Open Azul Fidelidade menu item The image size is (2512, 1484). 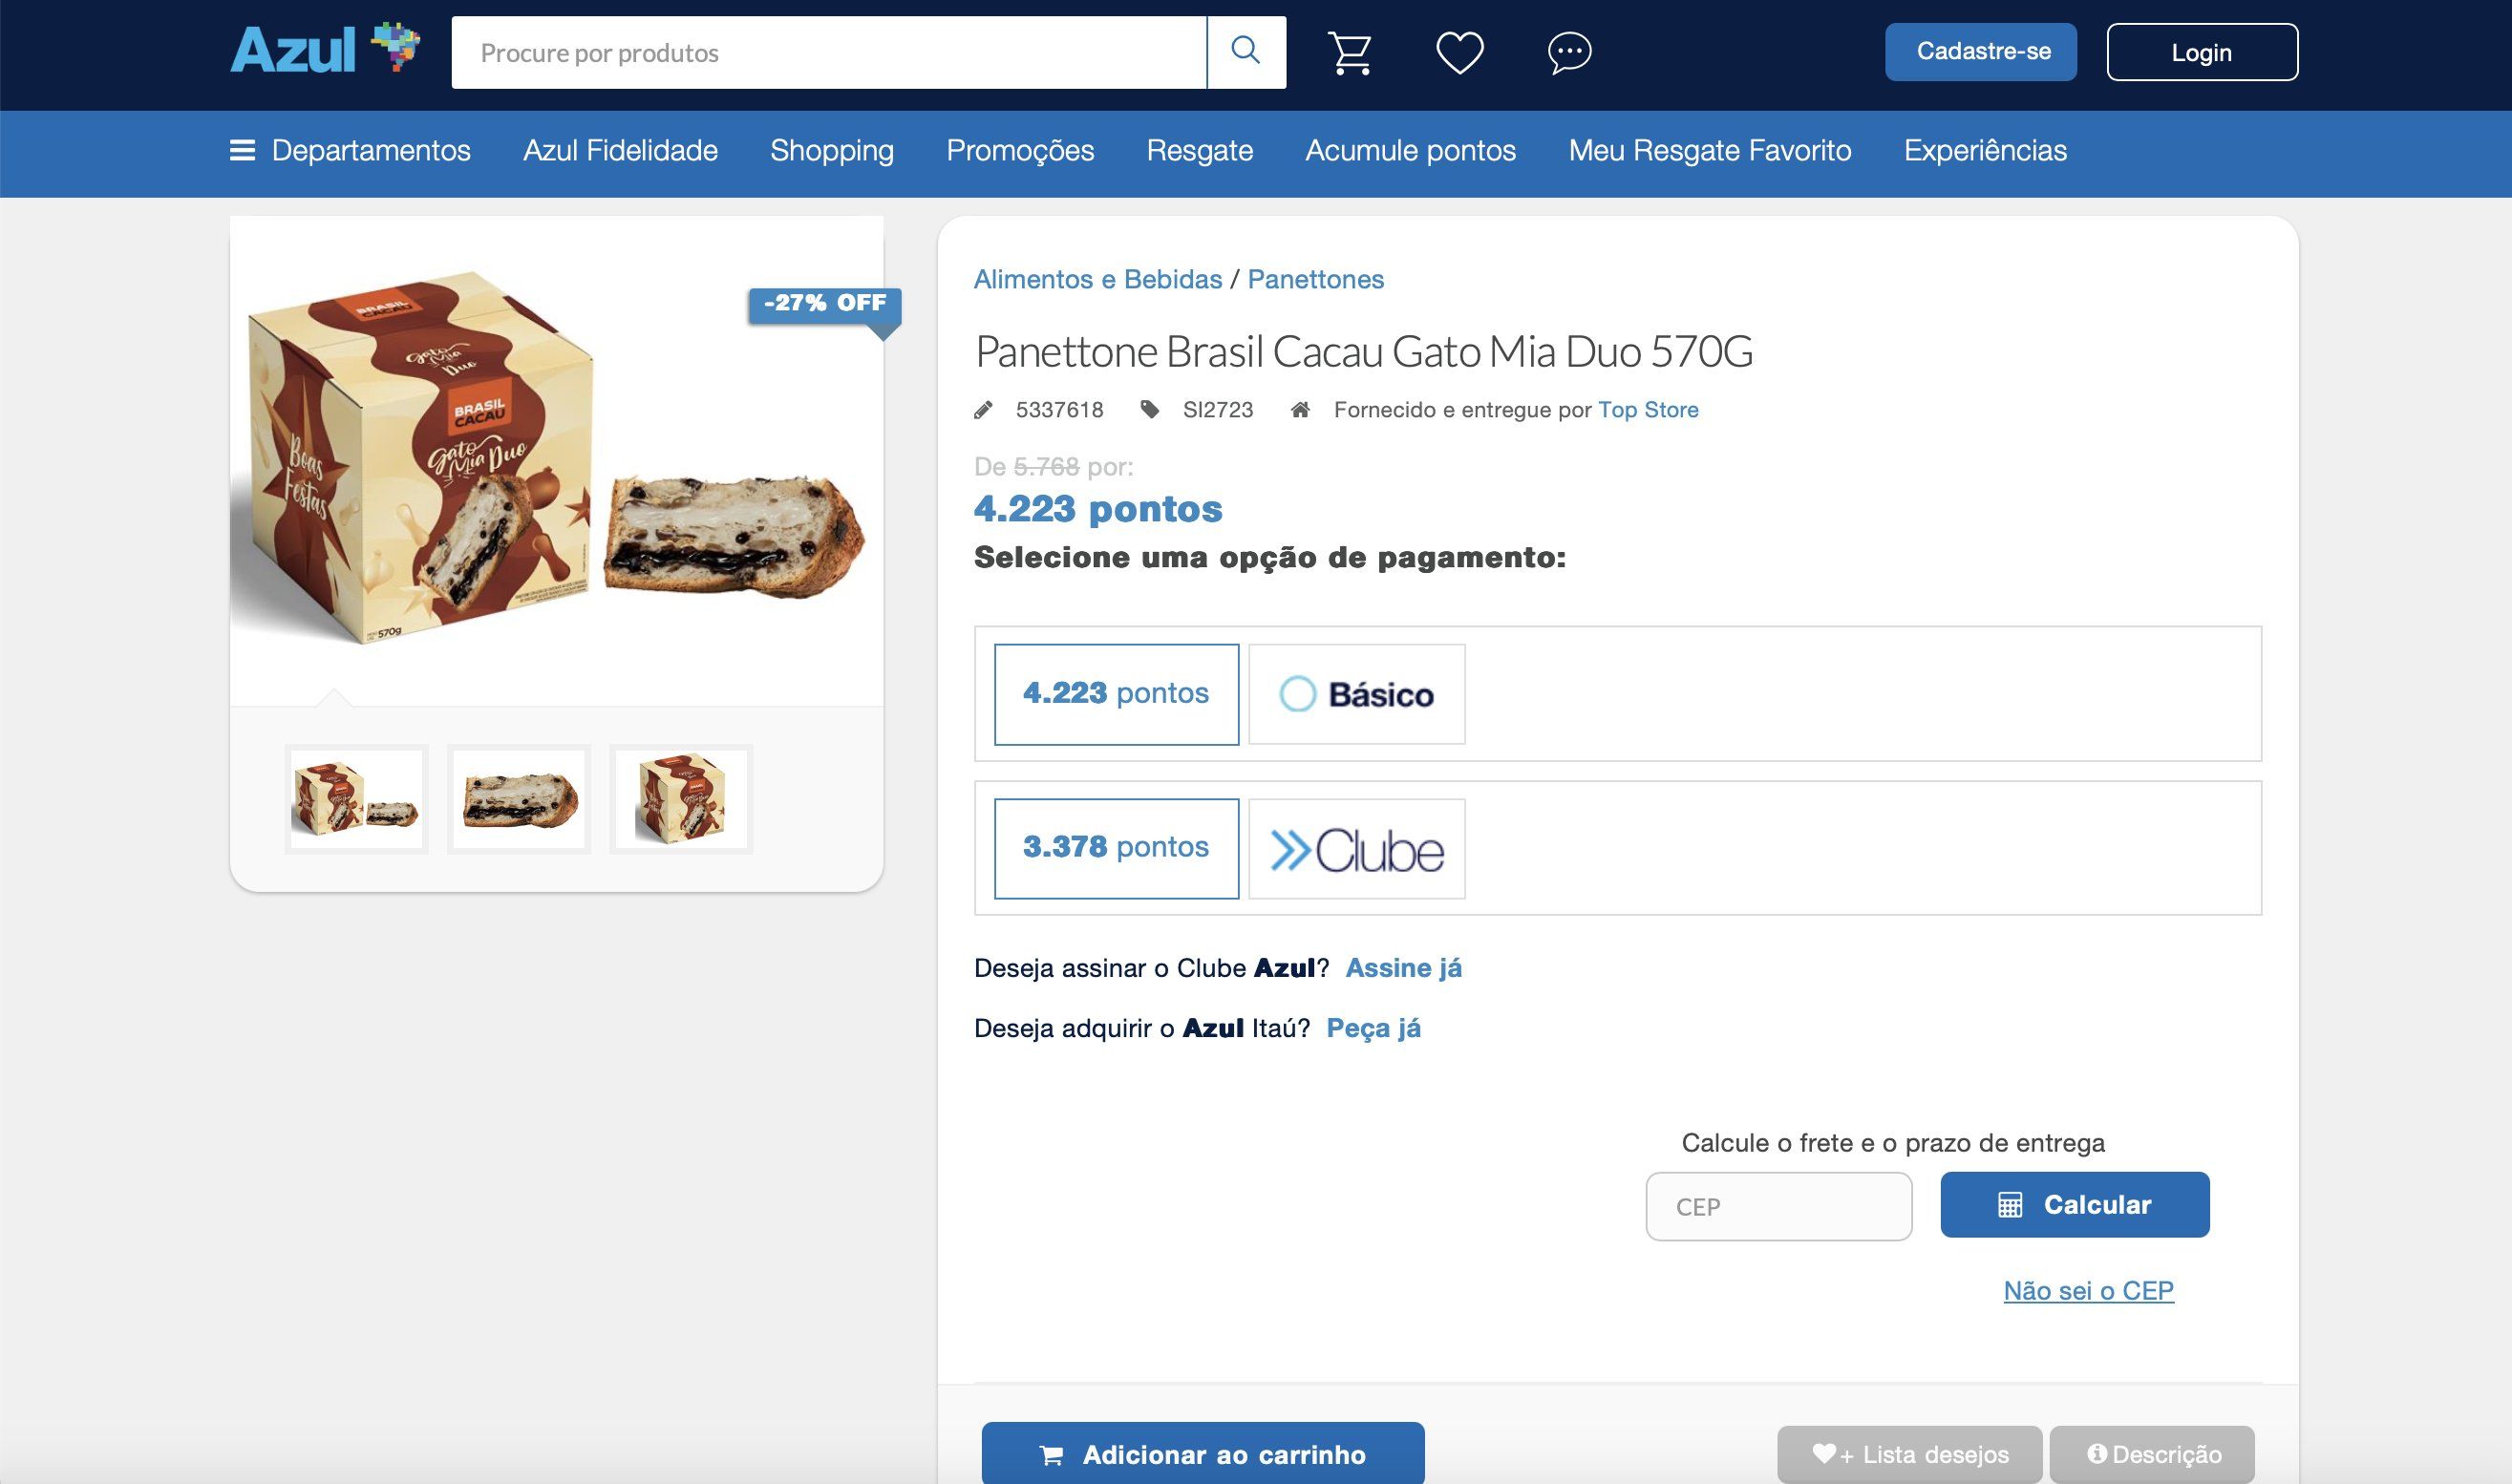point(620,150)
